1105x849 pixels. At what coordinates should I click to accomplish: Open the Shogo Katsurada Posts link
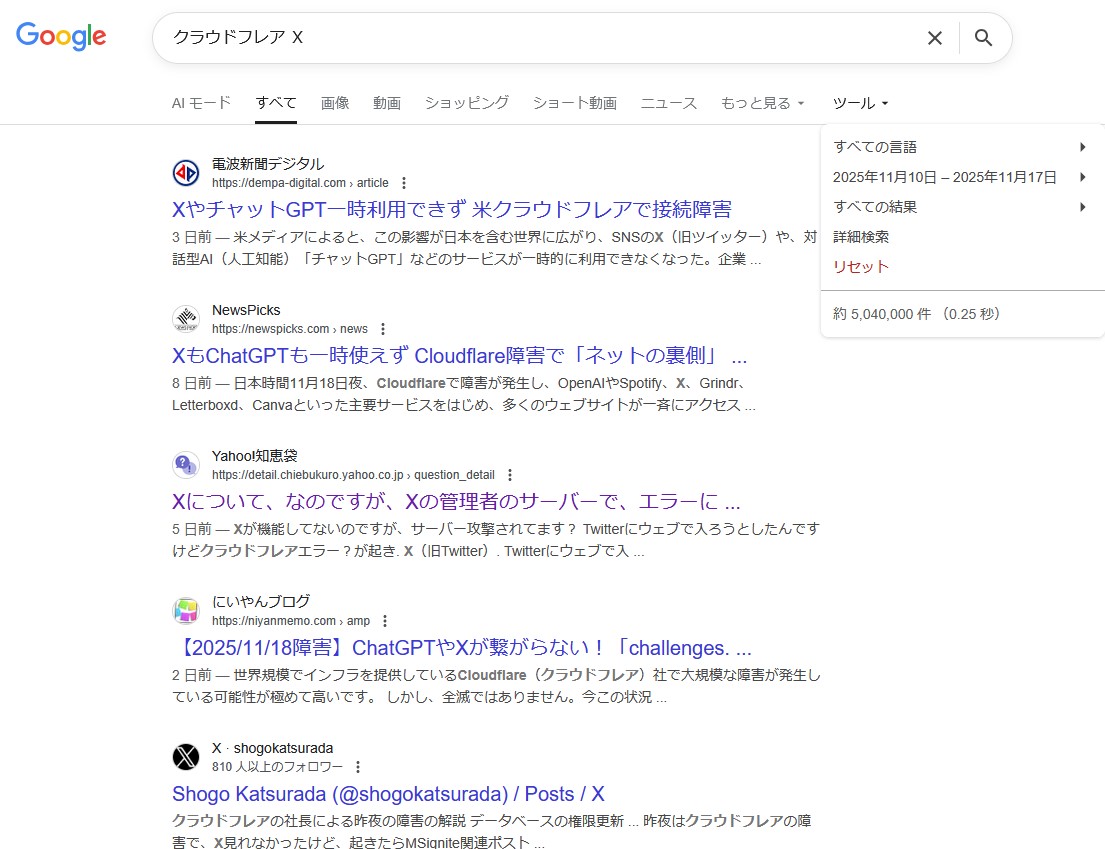(388, 794)
